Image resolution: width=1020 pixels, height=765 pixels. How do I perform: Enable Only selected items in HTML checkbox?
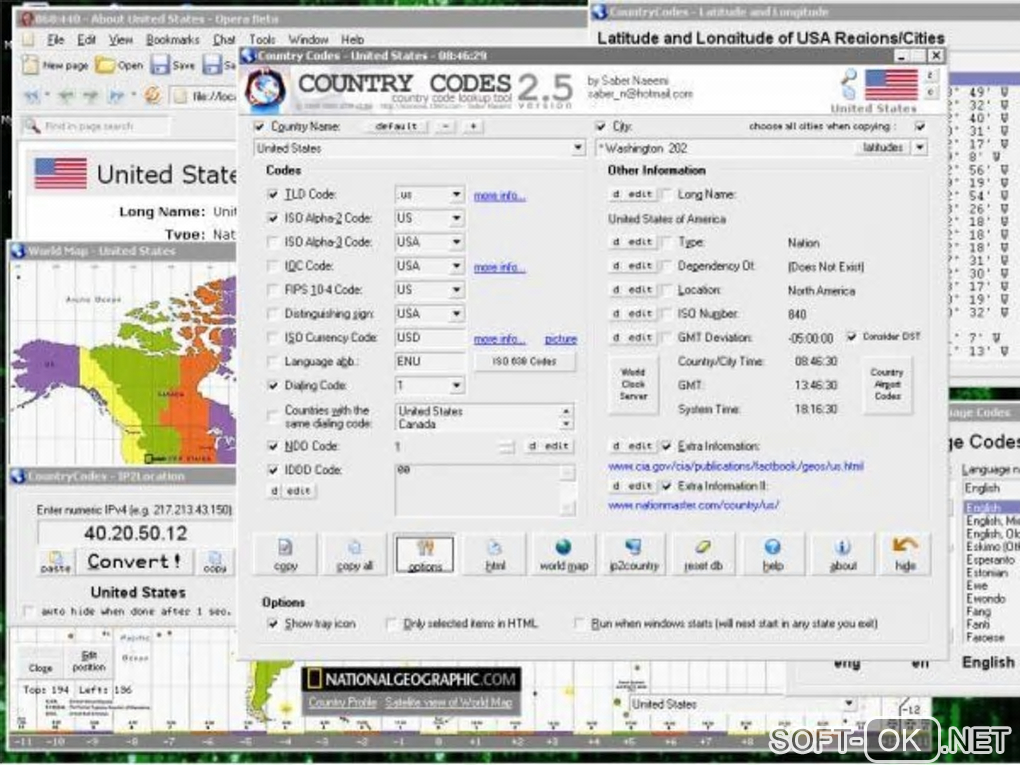(392, 624)
